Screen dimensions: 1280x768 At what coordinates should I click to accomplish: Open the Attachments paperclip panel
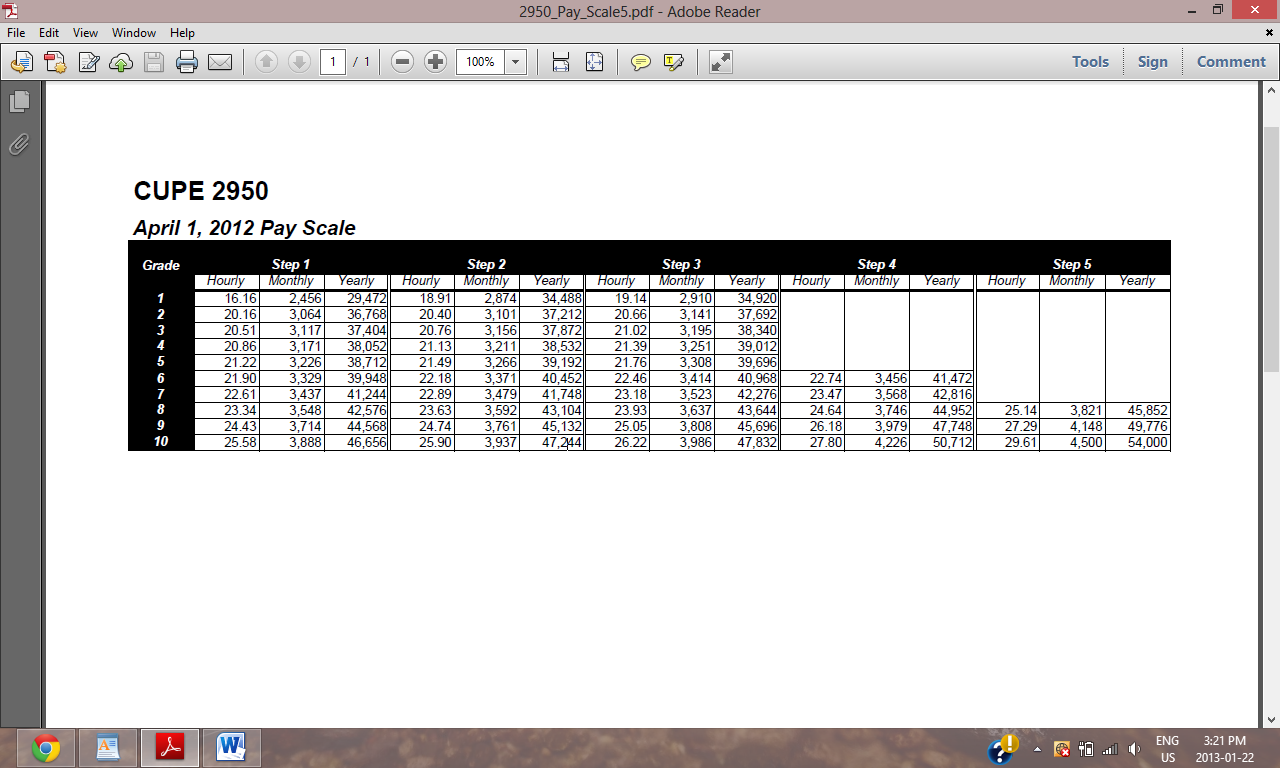click(x=19, y=144)
